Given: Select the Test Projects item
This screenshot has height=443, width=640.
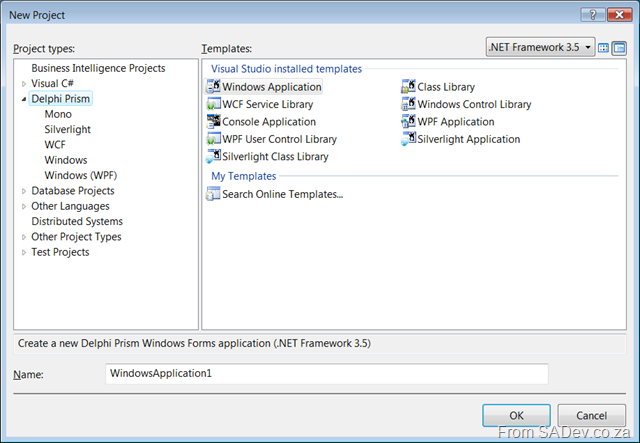Looking at the screenshot, I should (60, 252).
